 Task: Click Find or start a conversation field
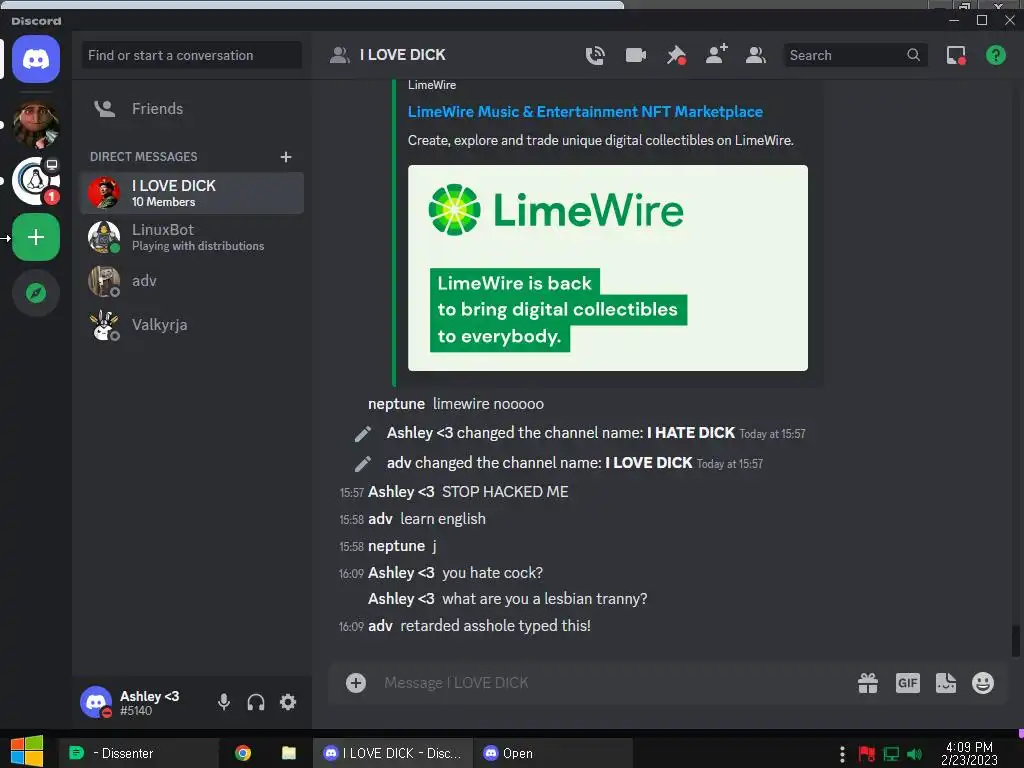coord(192,56)
